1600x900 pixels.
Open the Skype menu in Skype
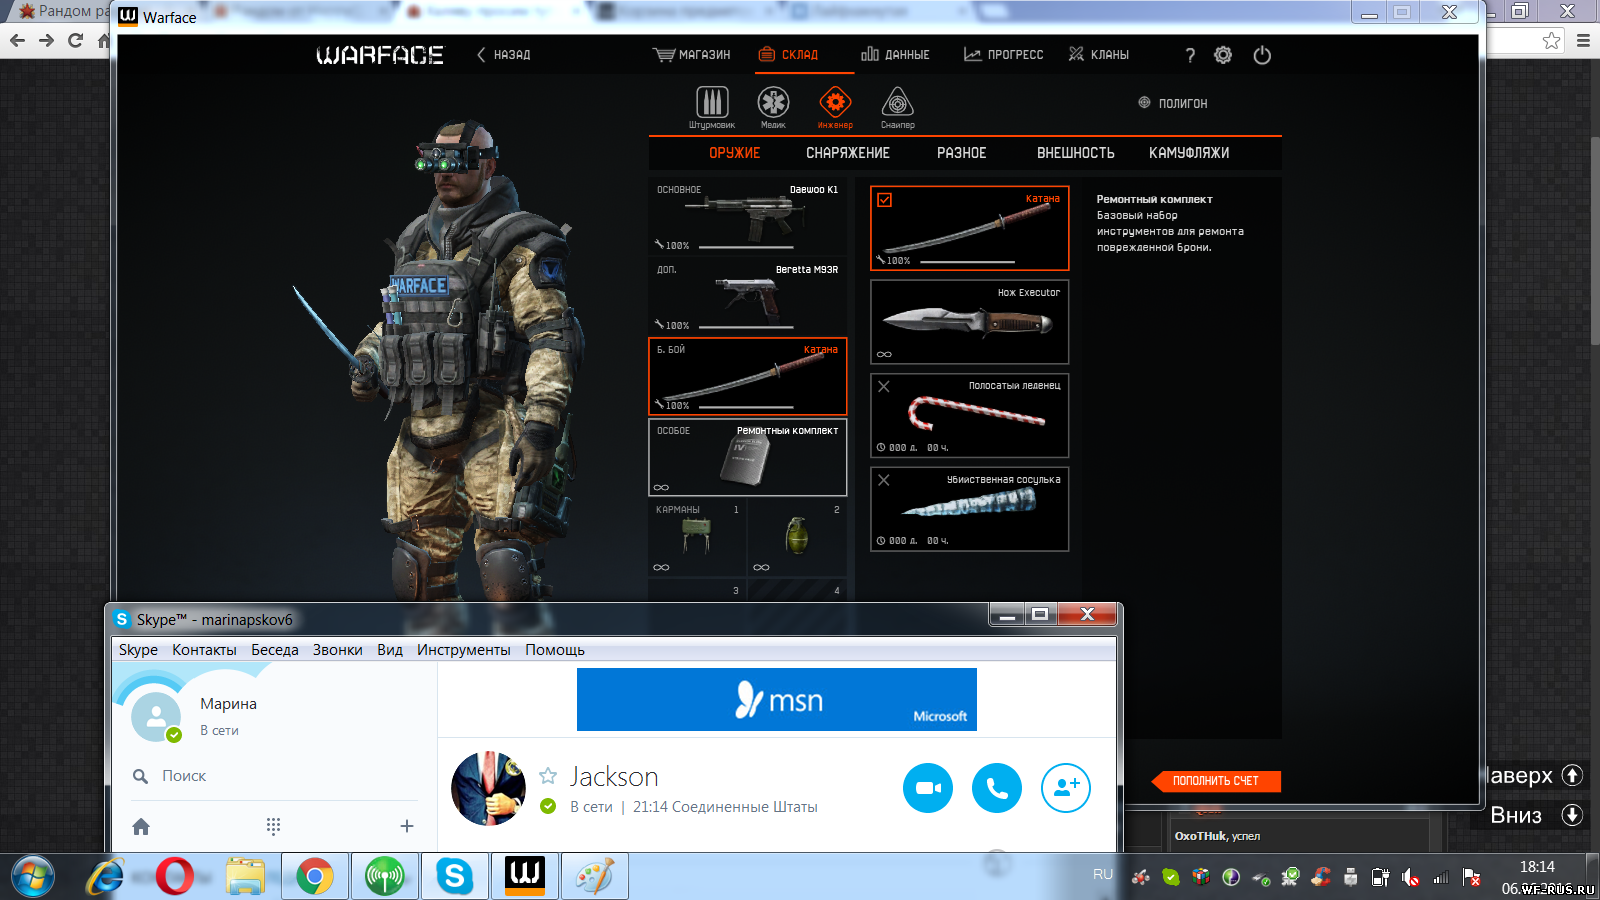[138, 650]
